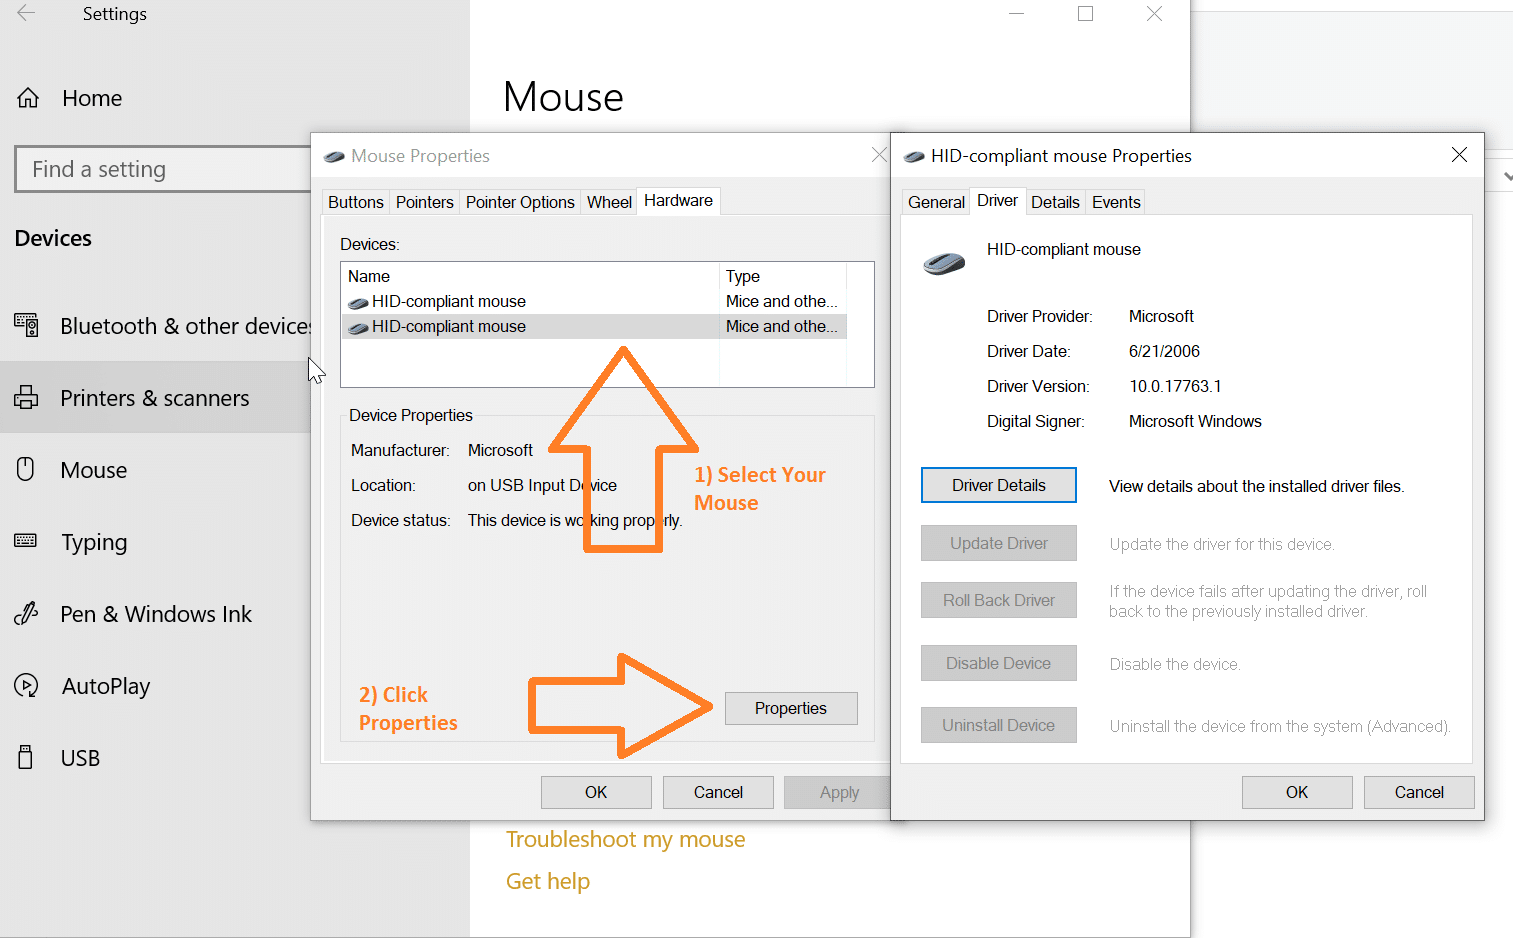Open USB settings from the sidebar
1513x938 pixels.
tap(79, 757)
